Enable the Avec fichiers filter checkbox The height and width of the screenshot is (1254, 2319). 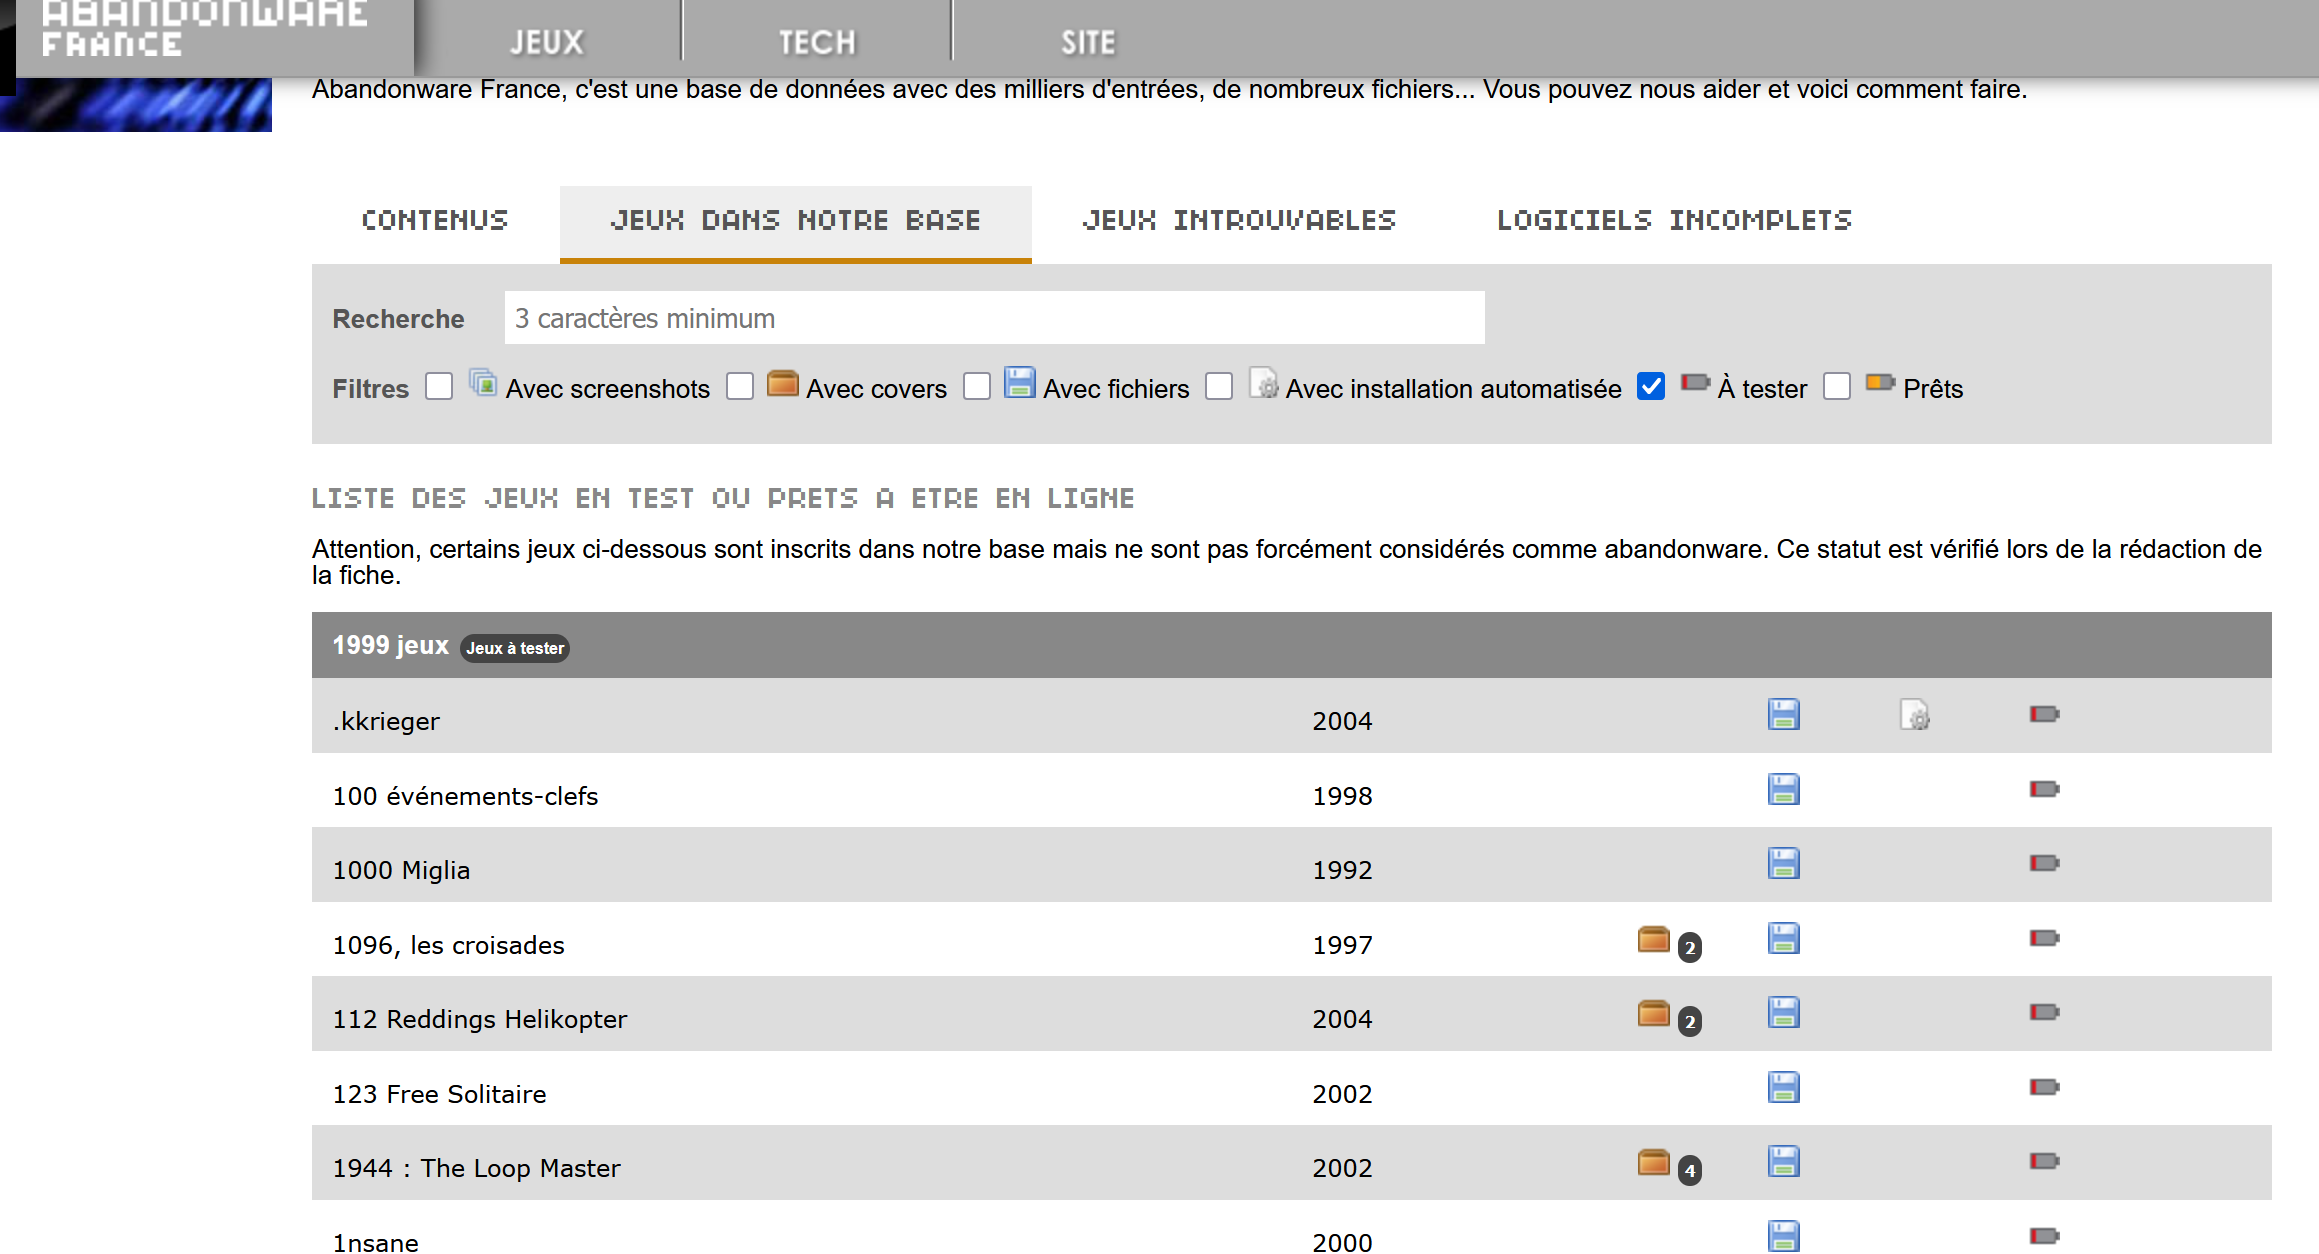(977, 386)
